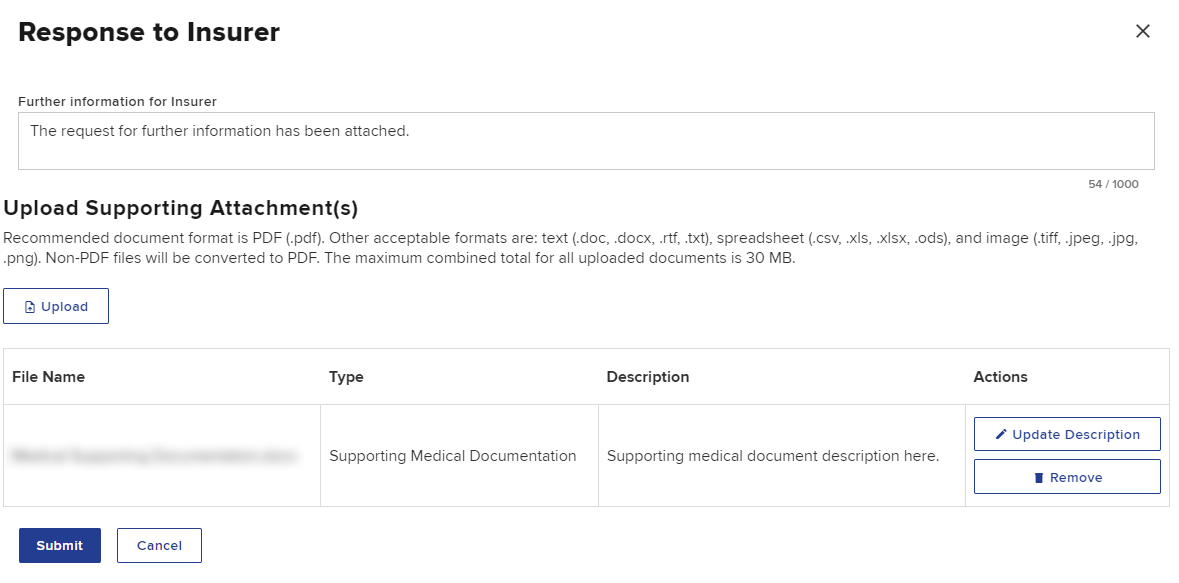Click Update Description for the attached document
1179x583 pixels.
1066,434
